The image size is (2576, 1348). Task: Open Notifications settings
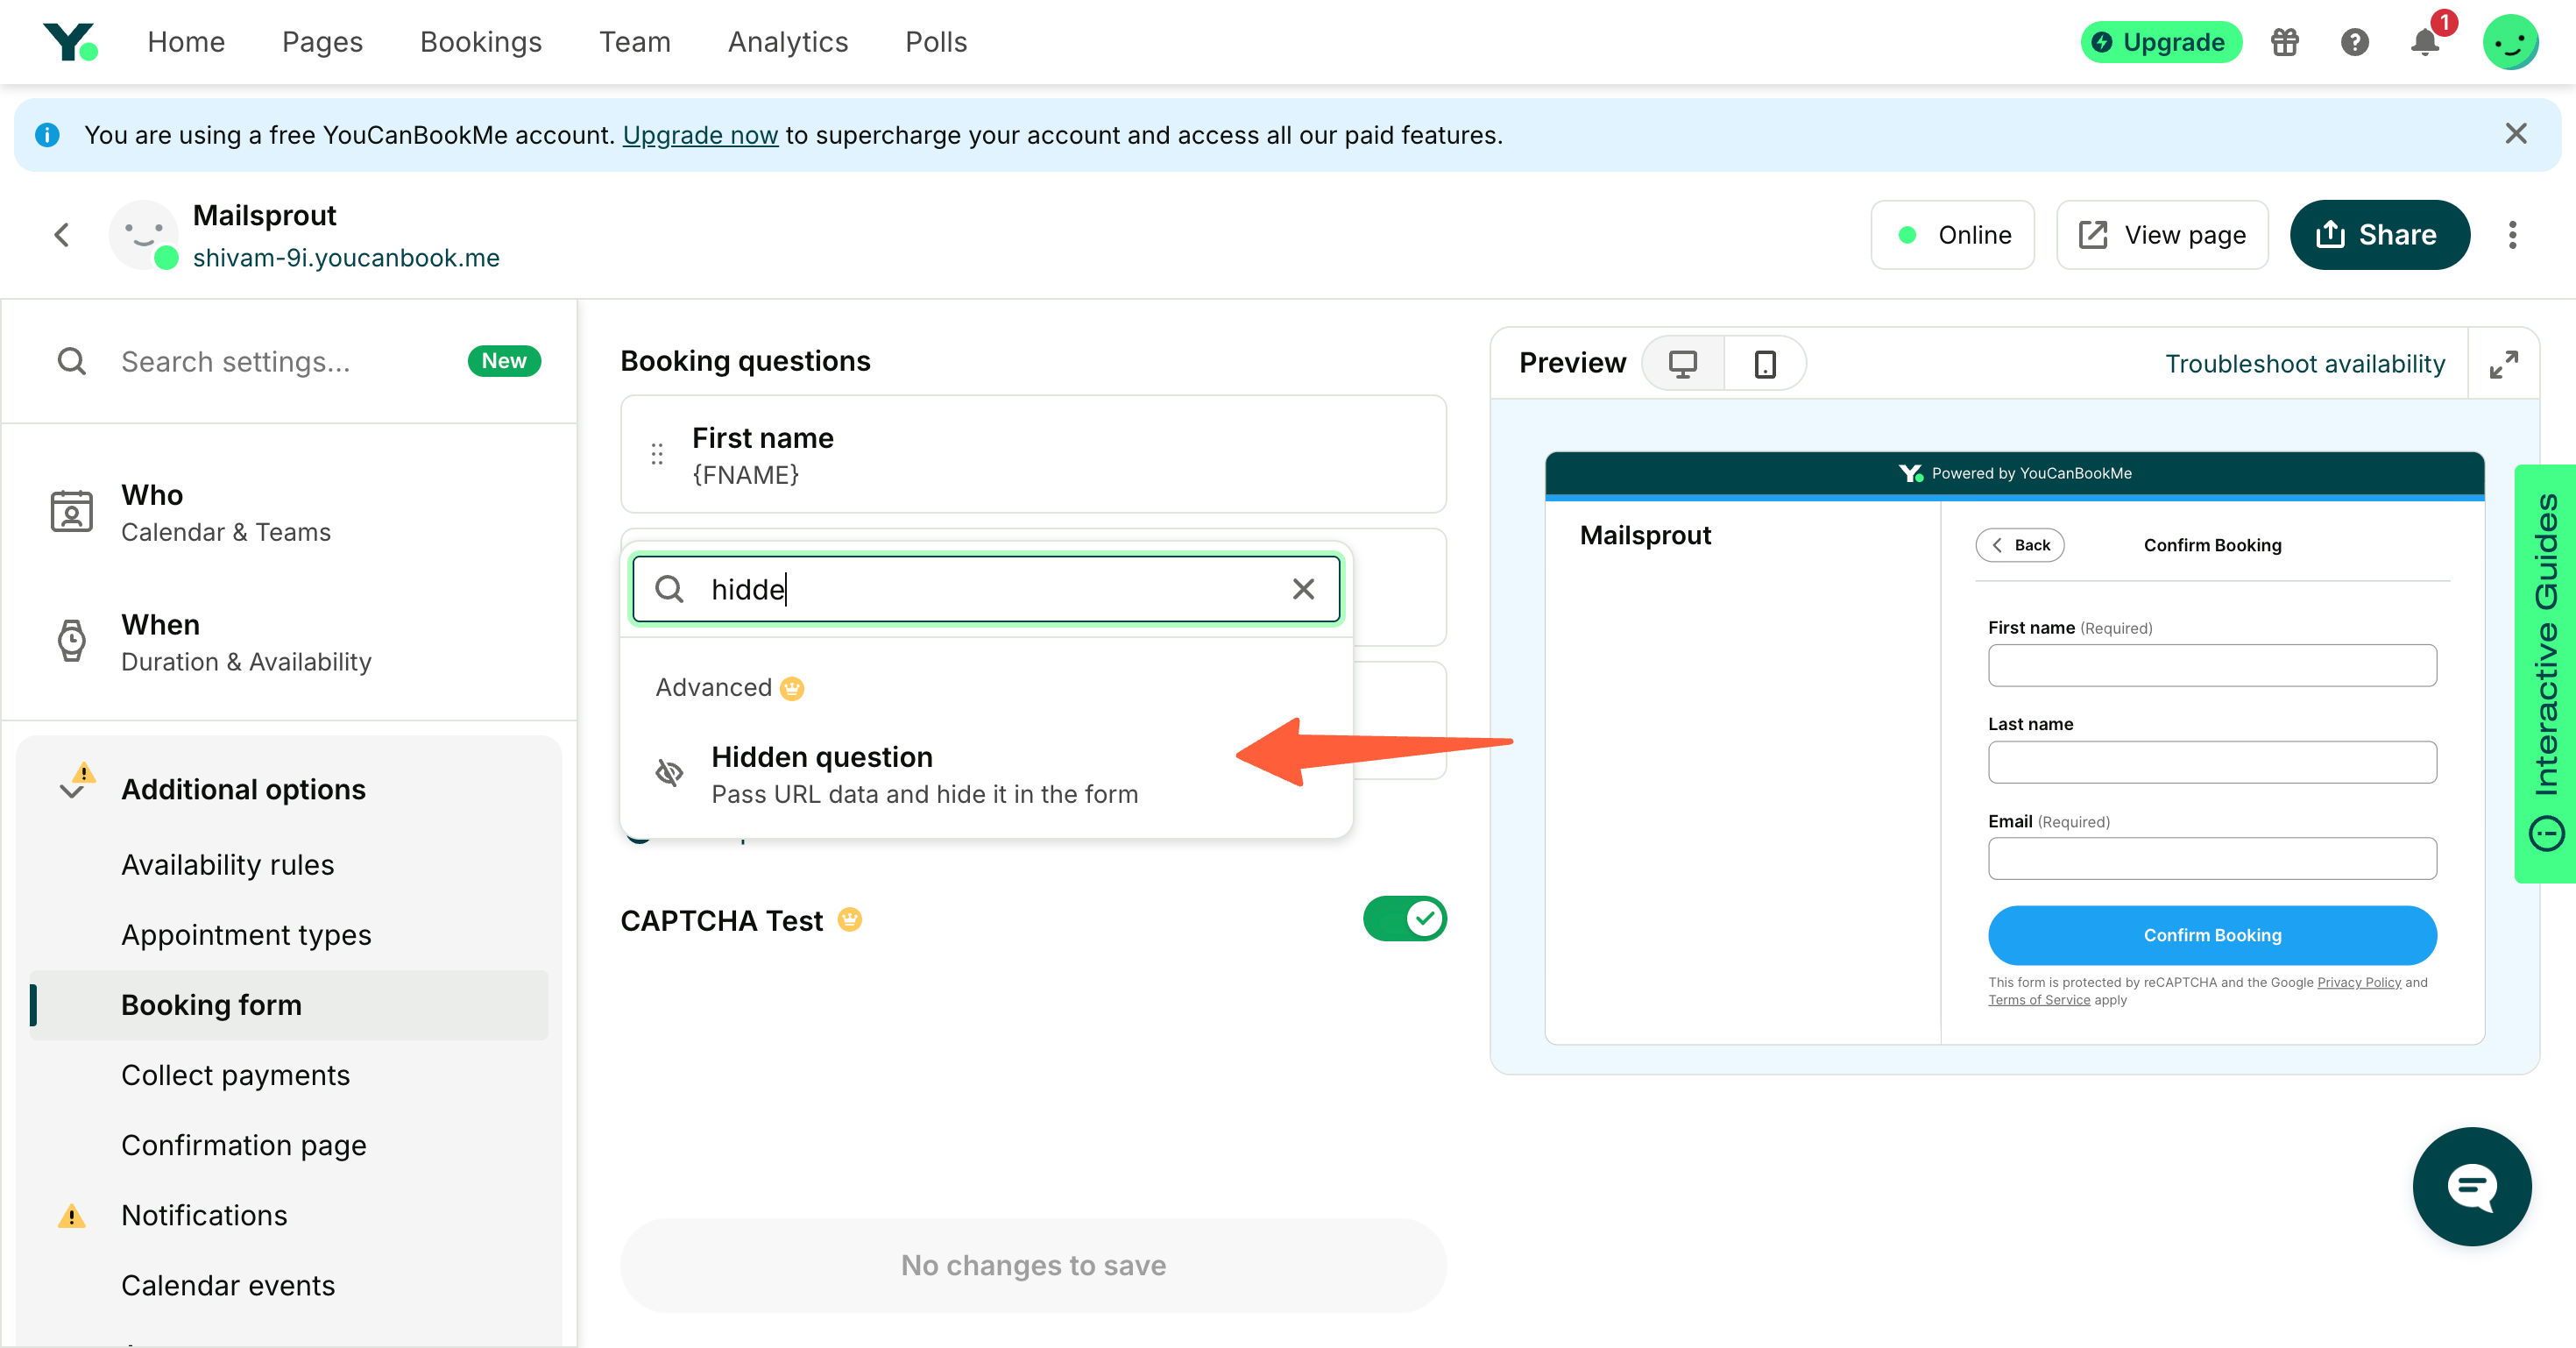click(204, 1215)
